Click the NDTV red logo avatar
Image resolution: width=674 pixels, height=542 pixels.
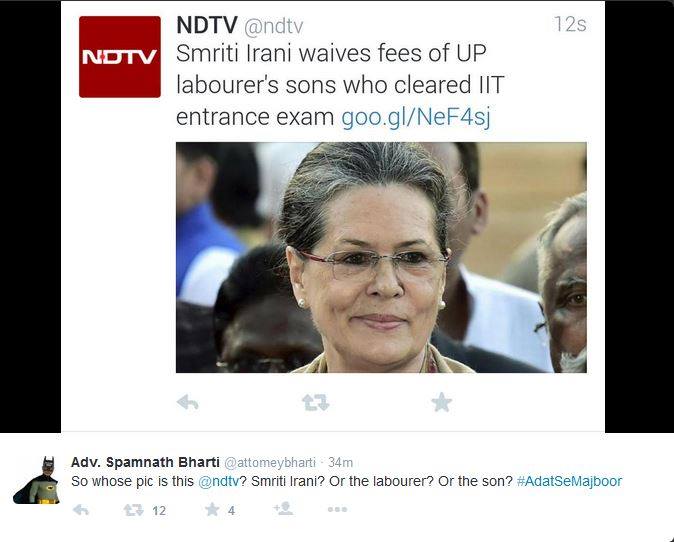coord(120,57)
